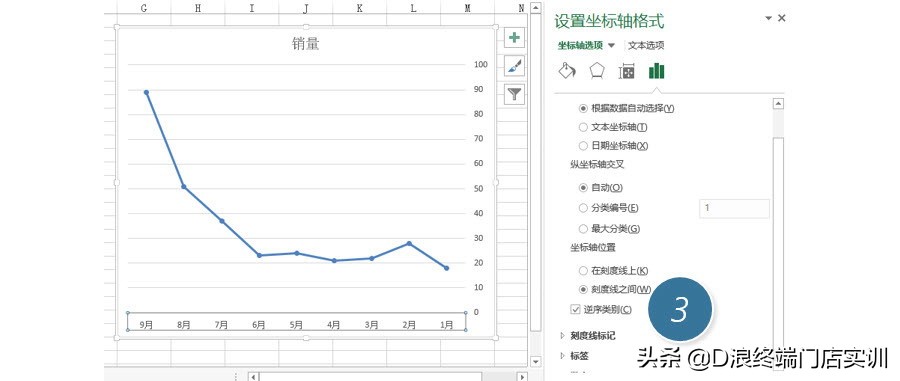Select 文本坐标轴(T) radio button
The image size is (900, 381).
click(x=583, y=127)
